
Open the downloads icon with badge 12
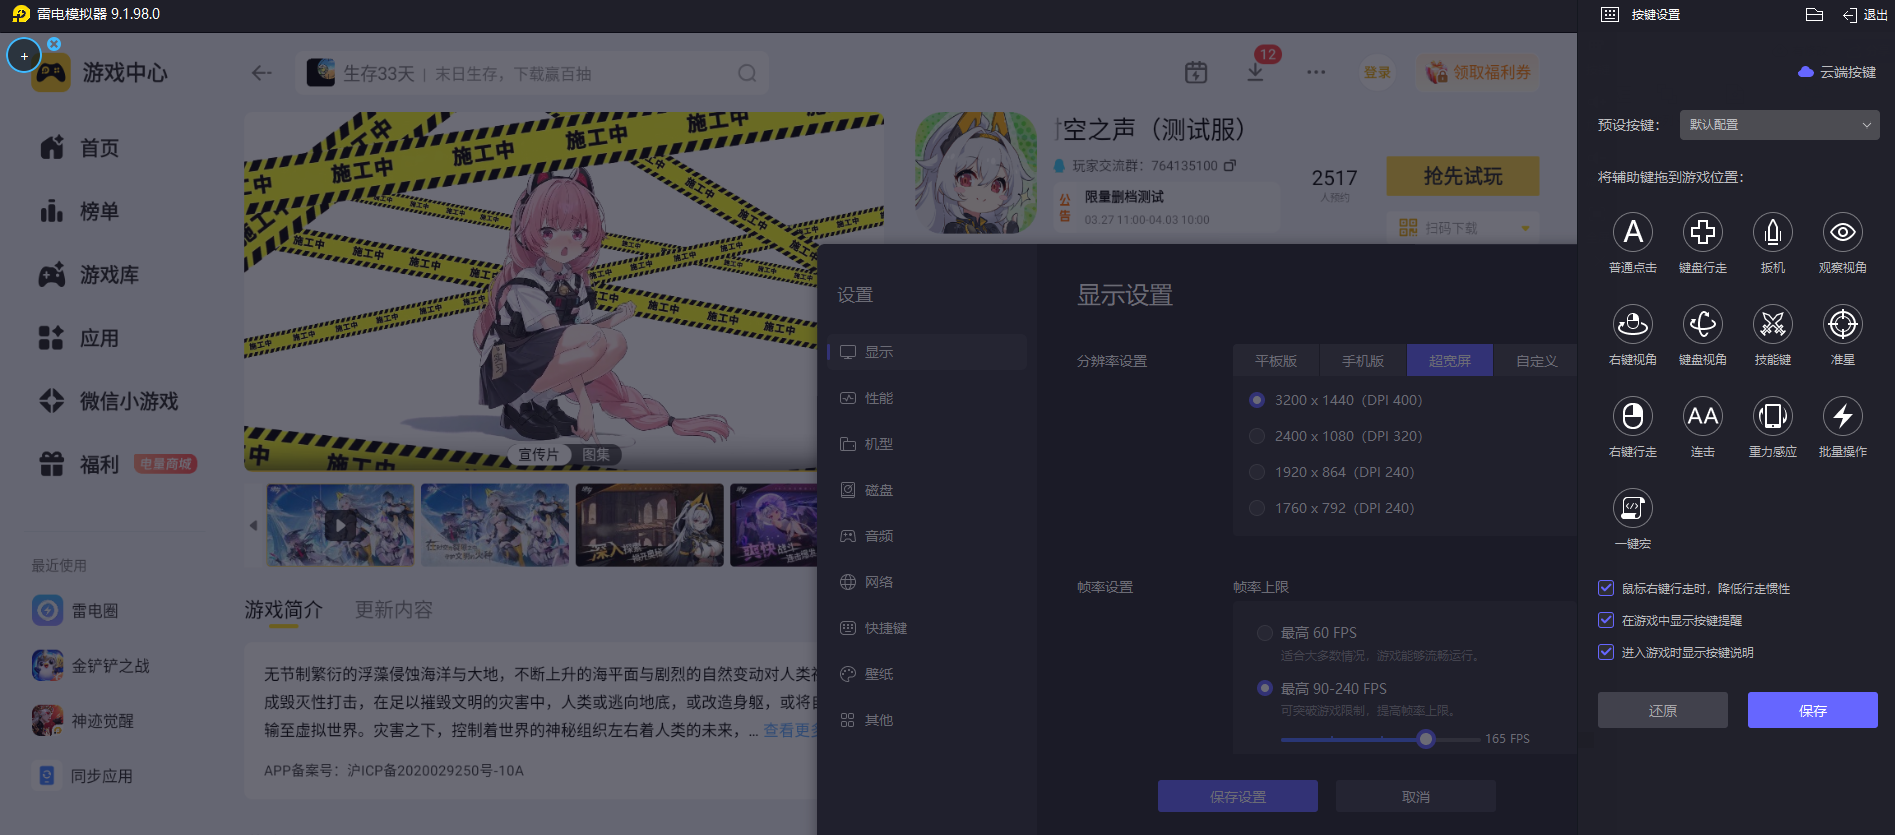1255,73
